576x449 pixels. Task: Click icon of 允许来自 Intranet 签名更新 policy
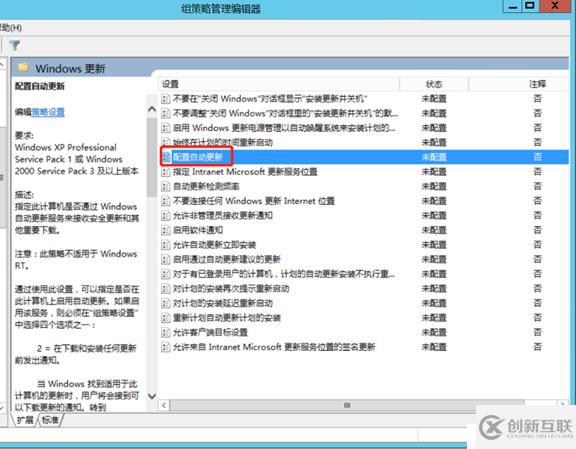point(166,347)
